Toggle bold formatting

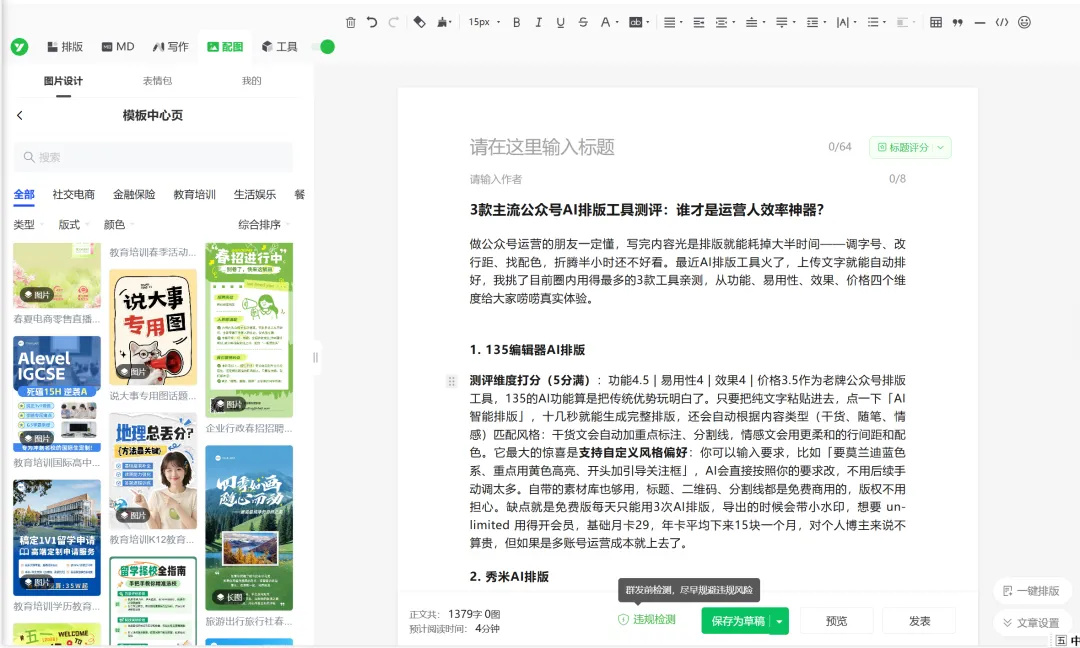click(517, 22)
